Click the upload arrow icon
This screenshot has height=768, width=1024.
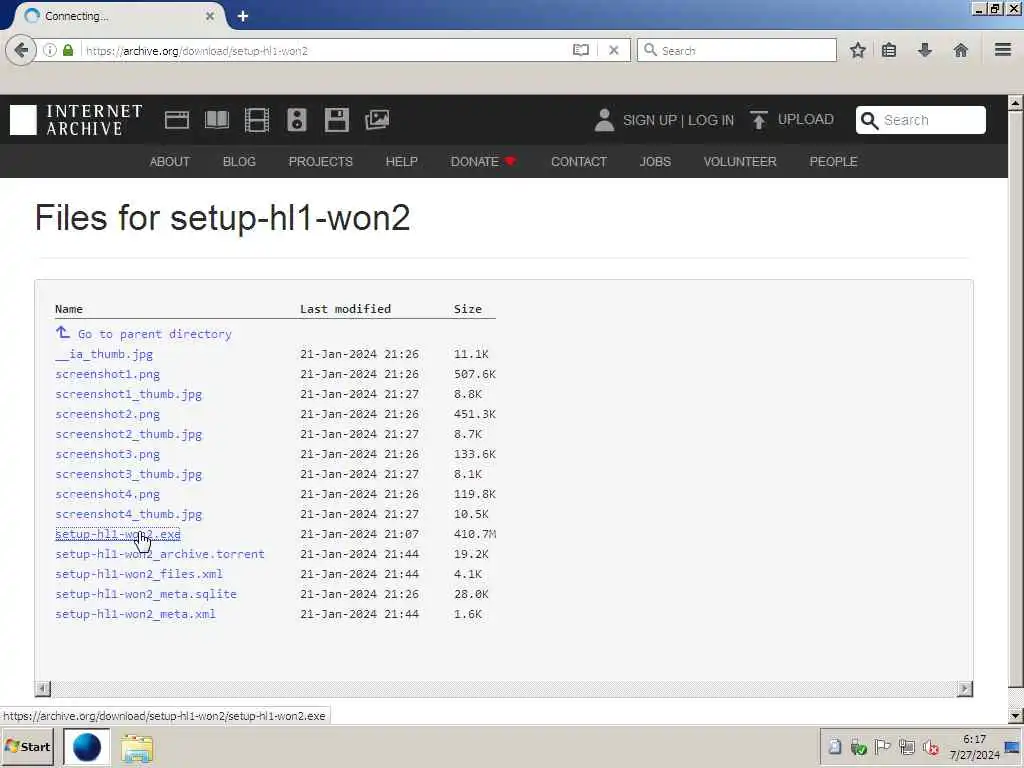(758, 120)
